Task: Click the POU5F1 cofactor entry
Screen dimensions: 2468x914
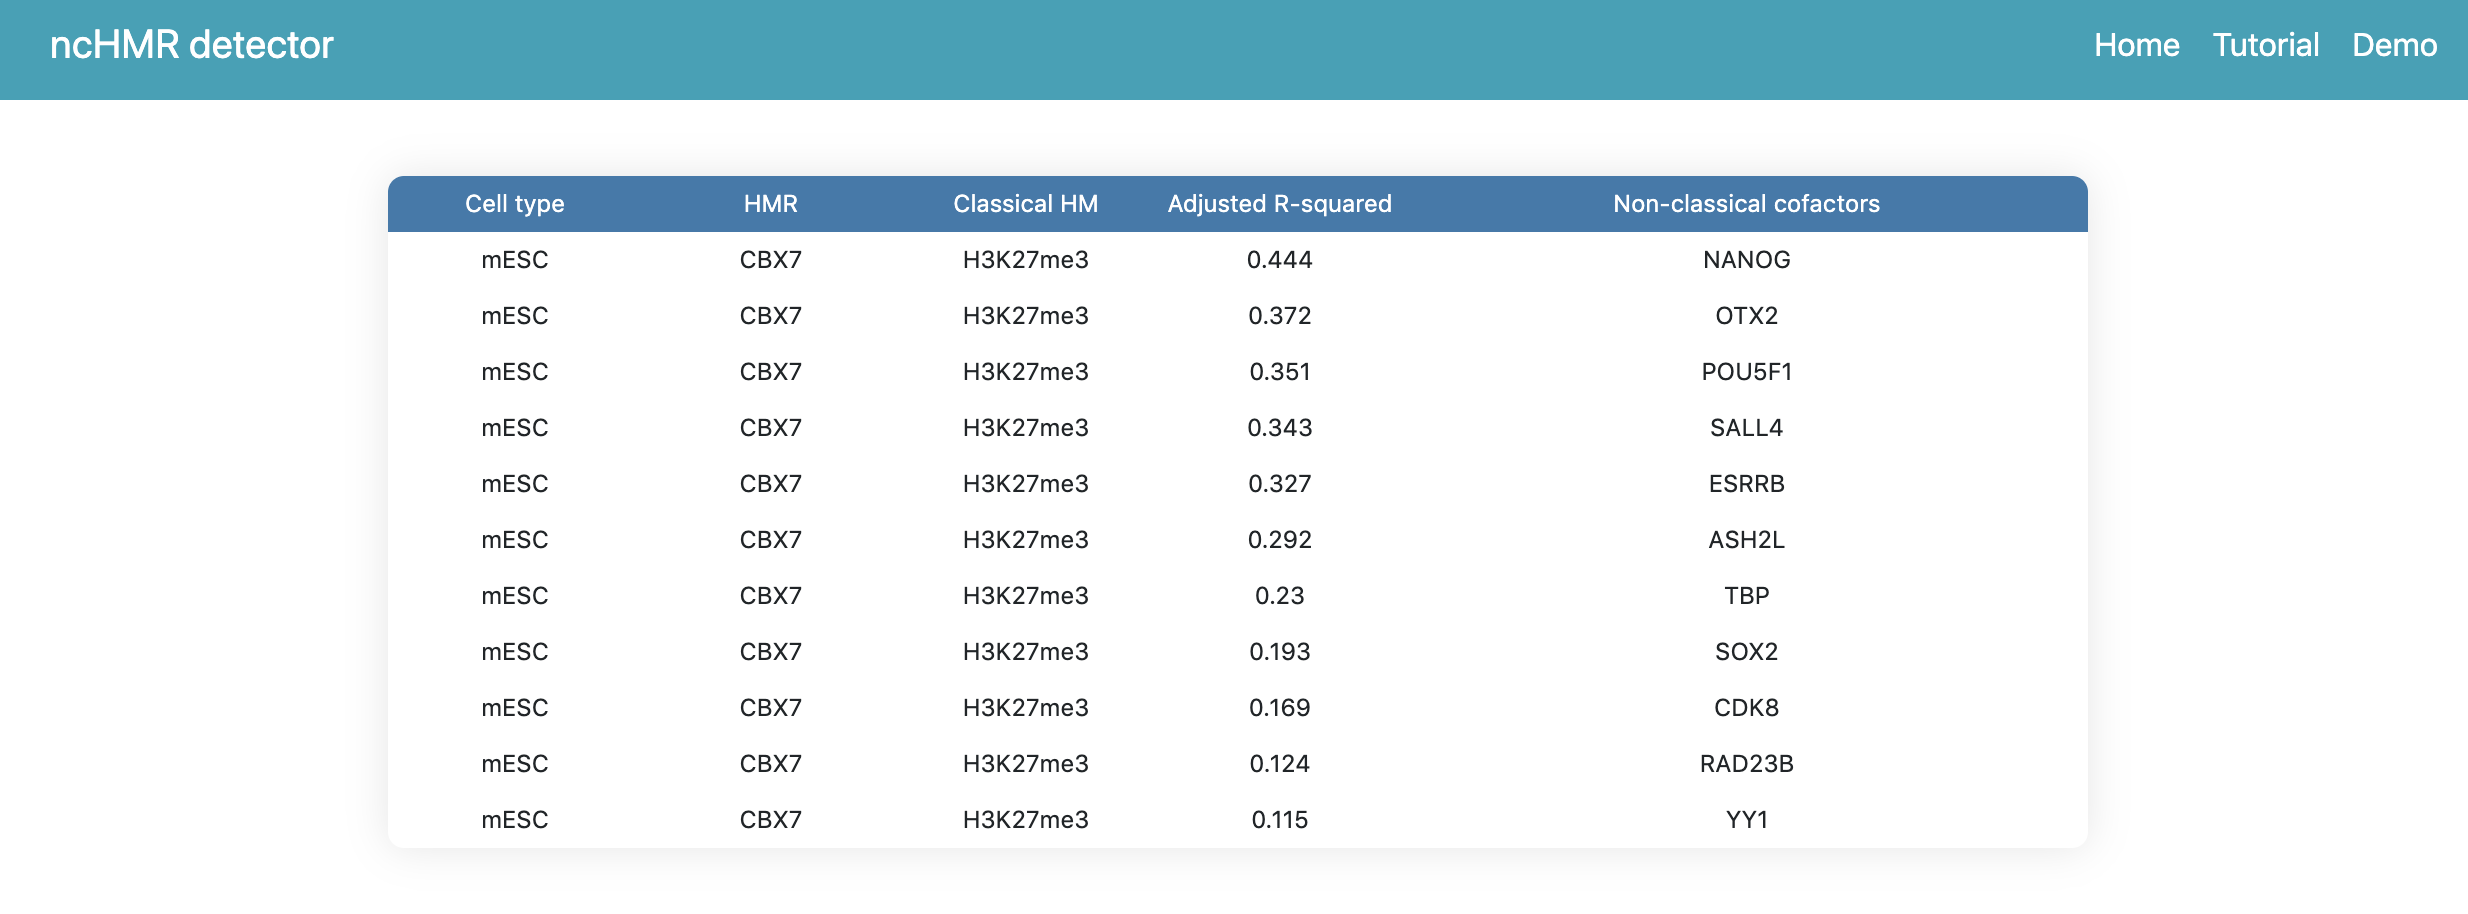Action: [1746, 372]
